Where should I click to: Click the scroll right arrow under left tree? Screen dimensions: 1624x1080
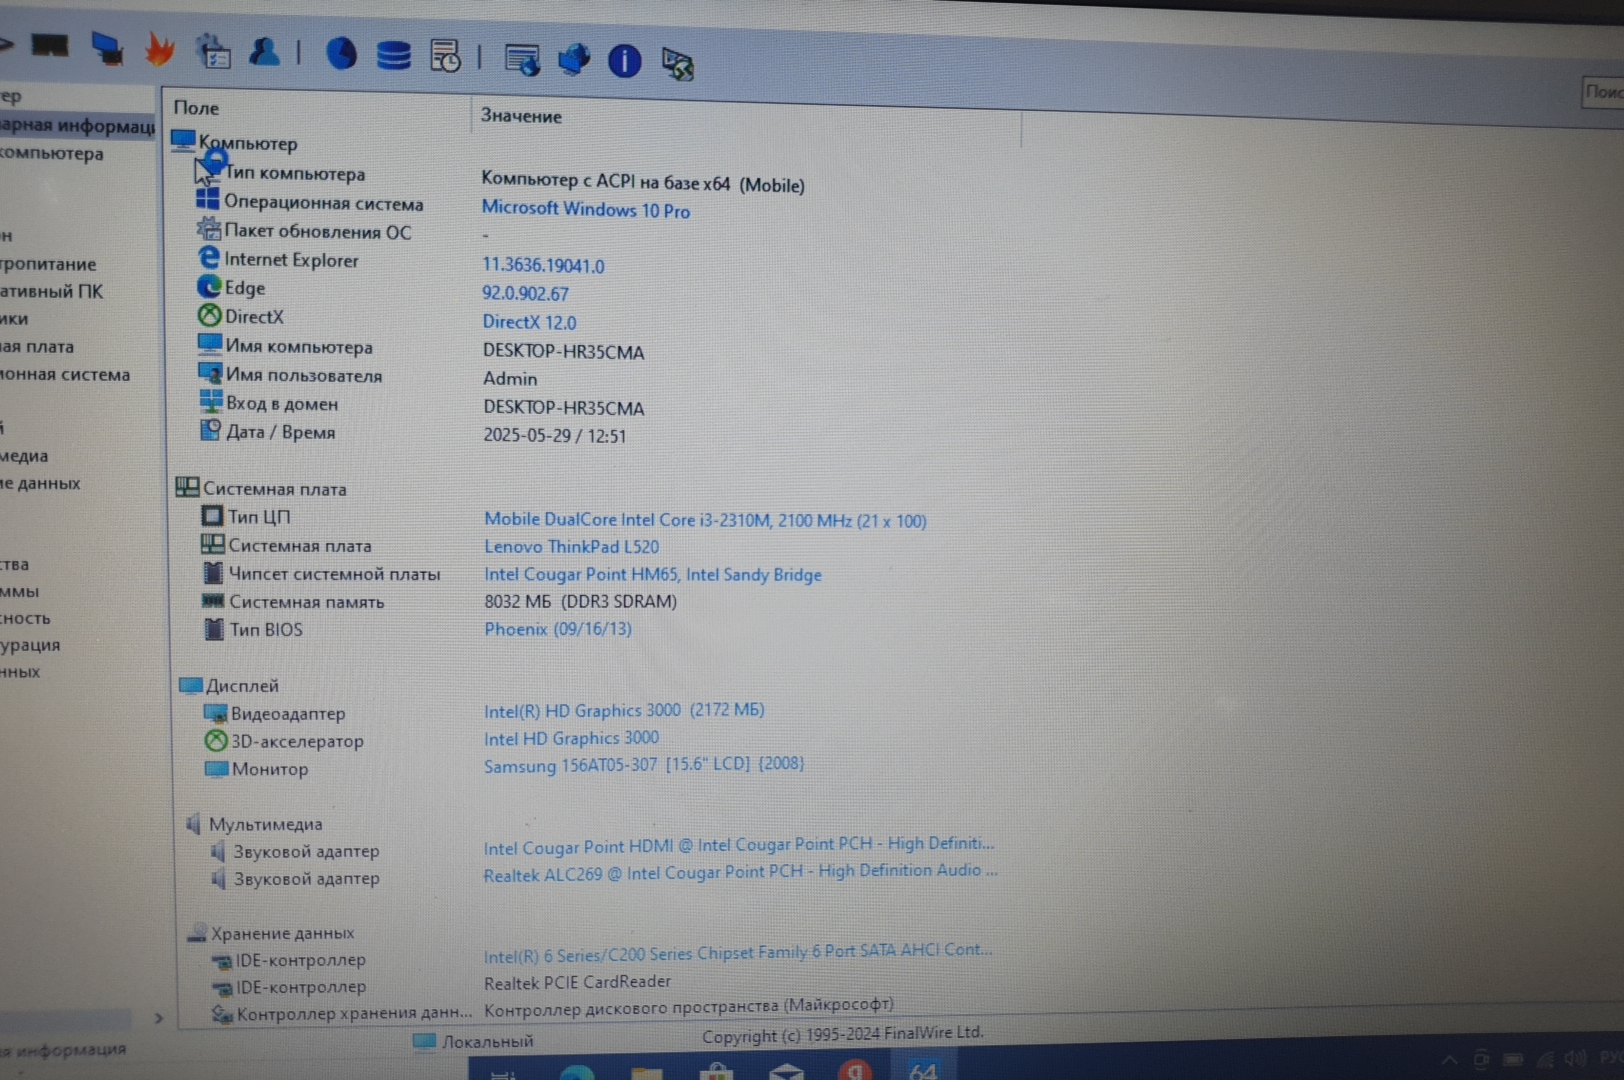158,1018
